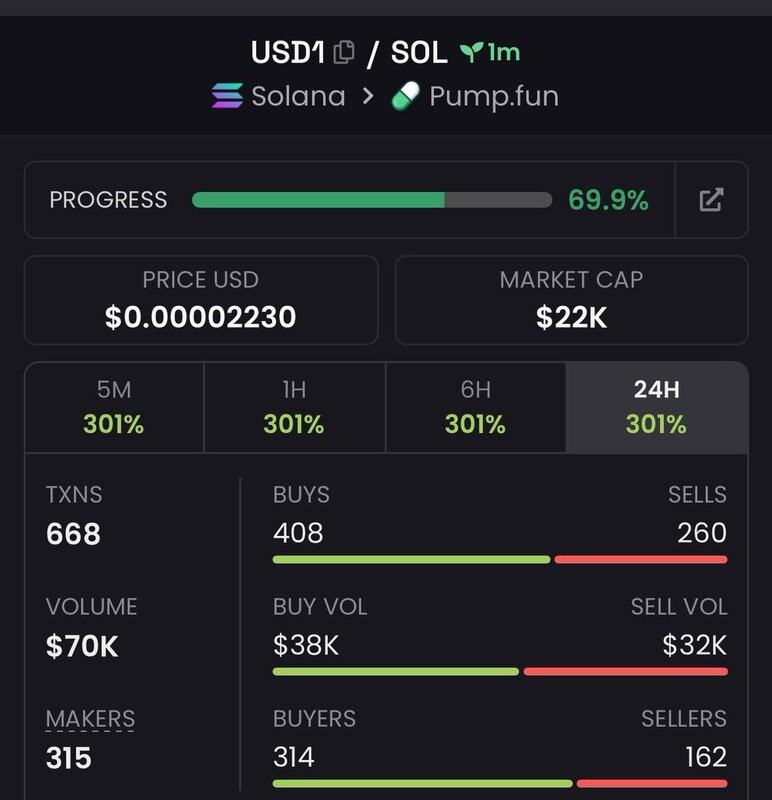The image size is (772, 800).
Task: Click the 69.9% progress percentage
Action: pos(608,200)
